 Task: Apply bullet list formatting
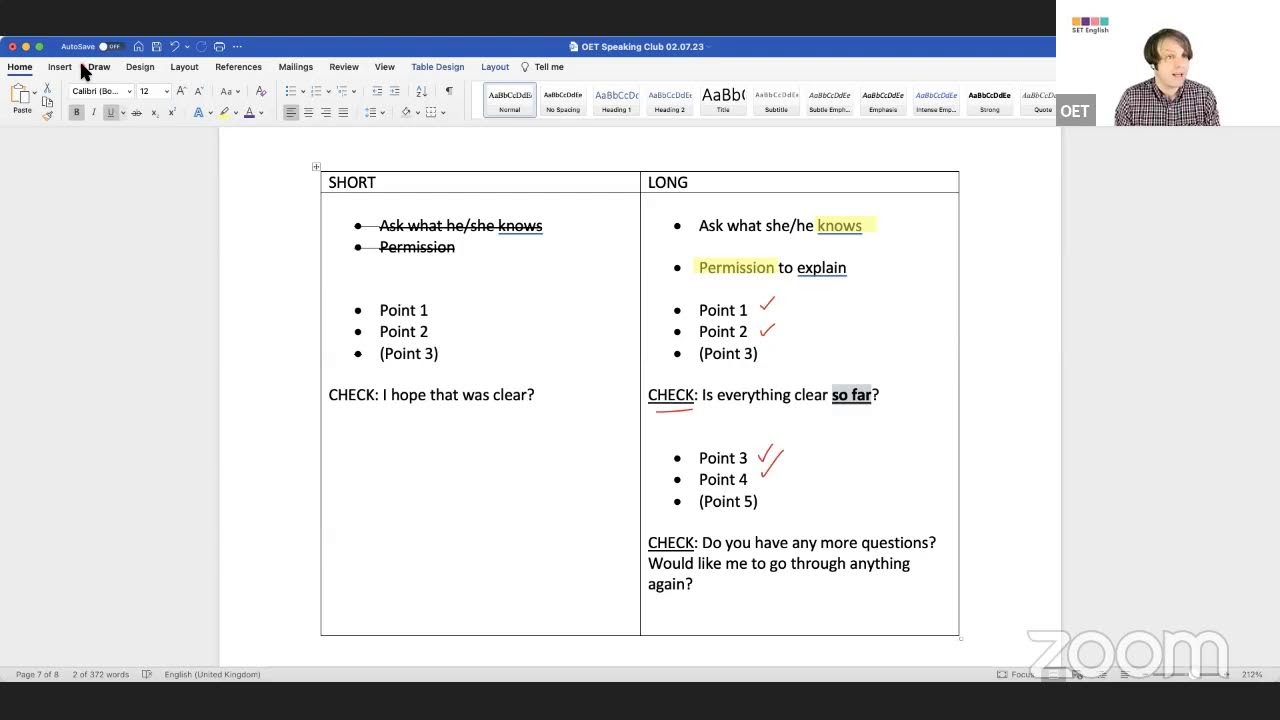(290, 91)
